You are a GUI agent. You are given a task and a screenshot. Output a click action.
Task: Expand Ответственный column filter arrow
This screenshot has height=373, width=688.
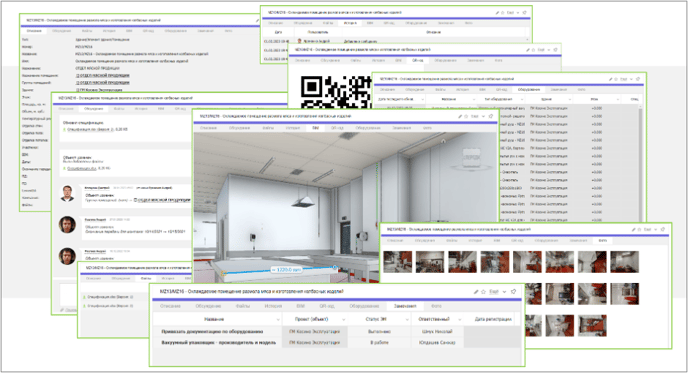[x=459, y=319]
